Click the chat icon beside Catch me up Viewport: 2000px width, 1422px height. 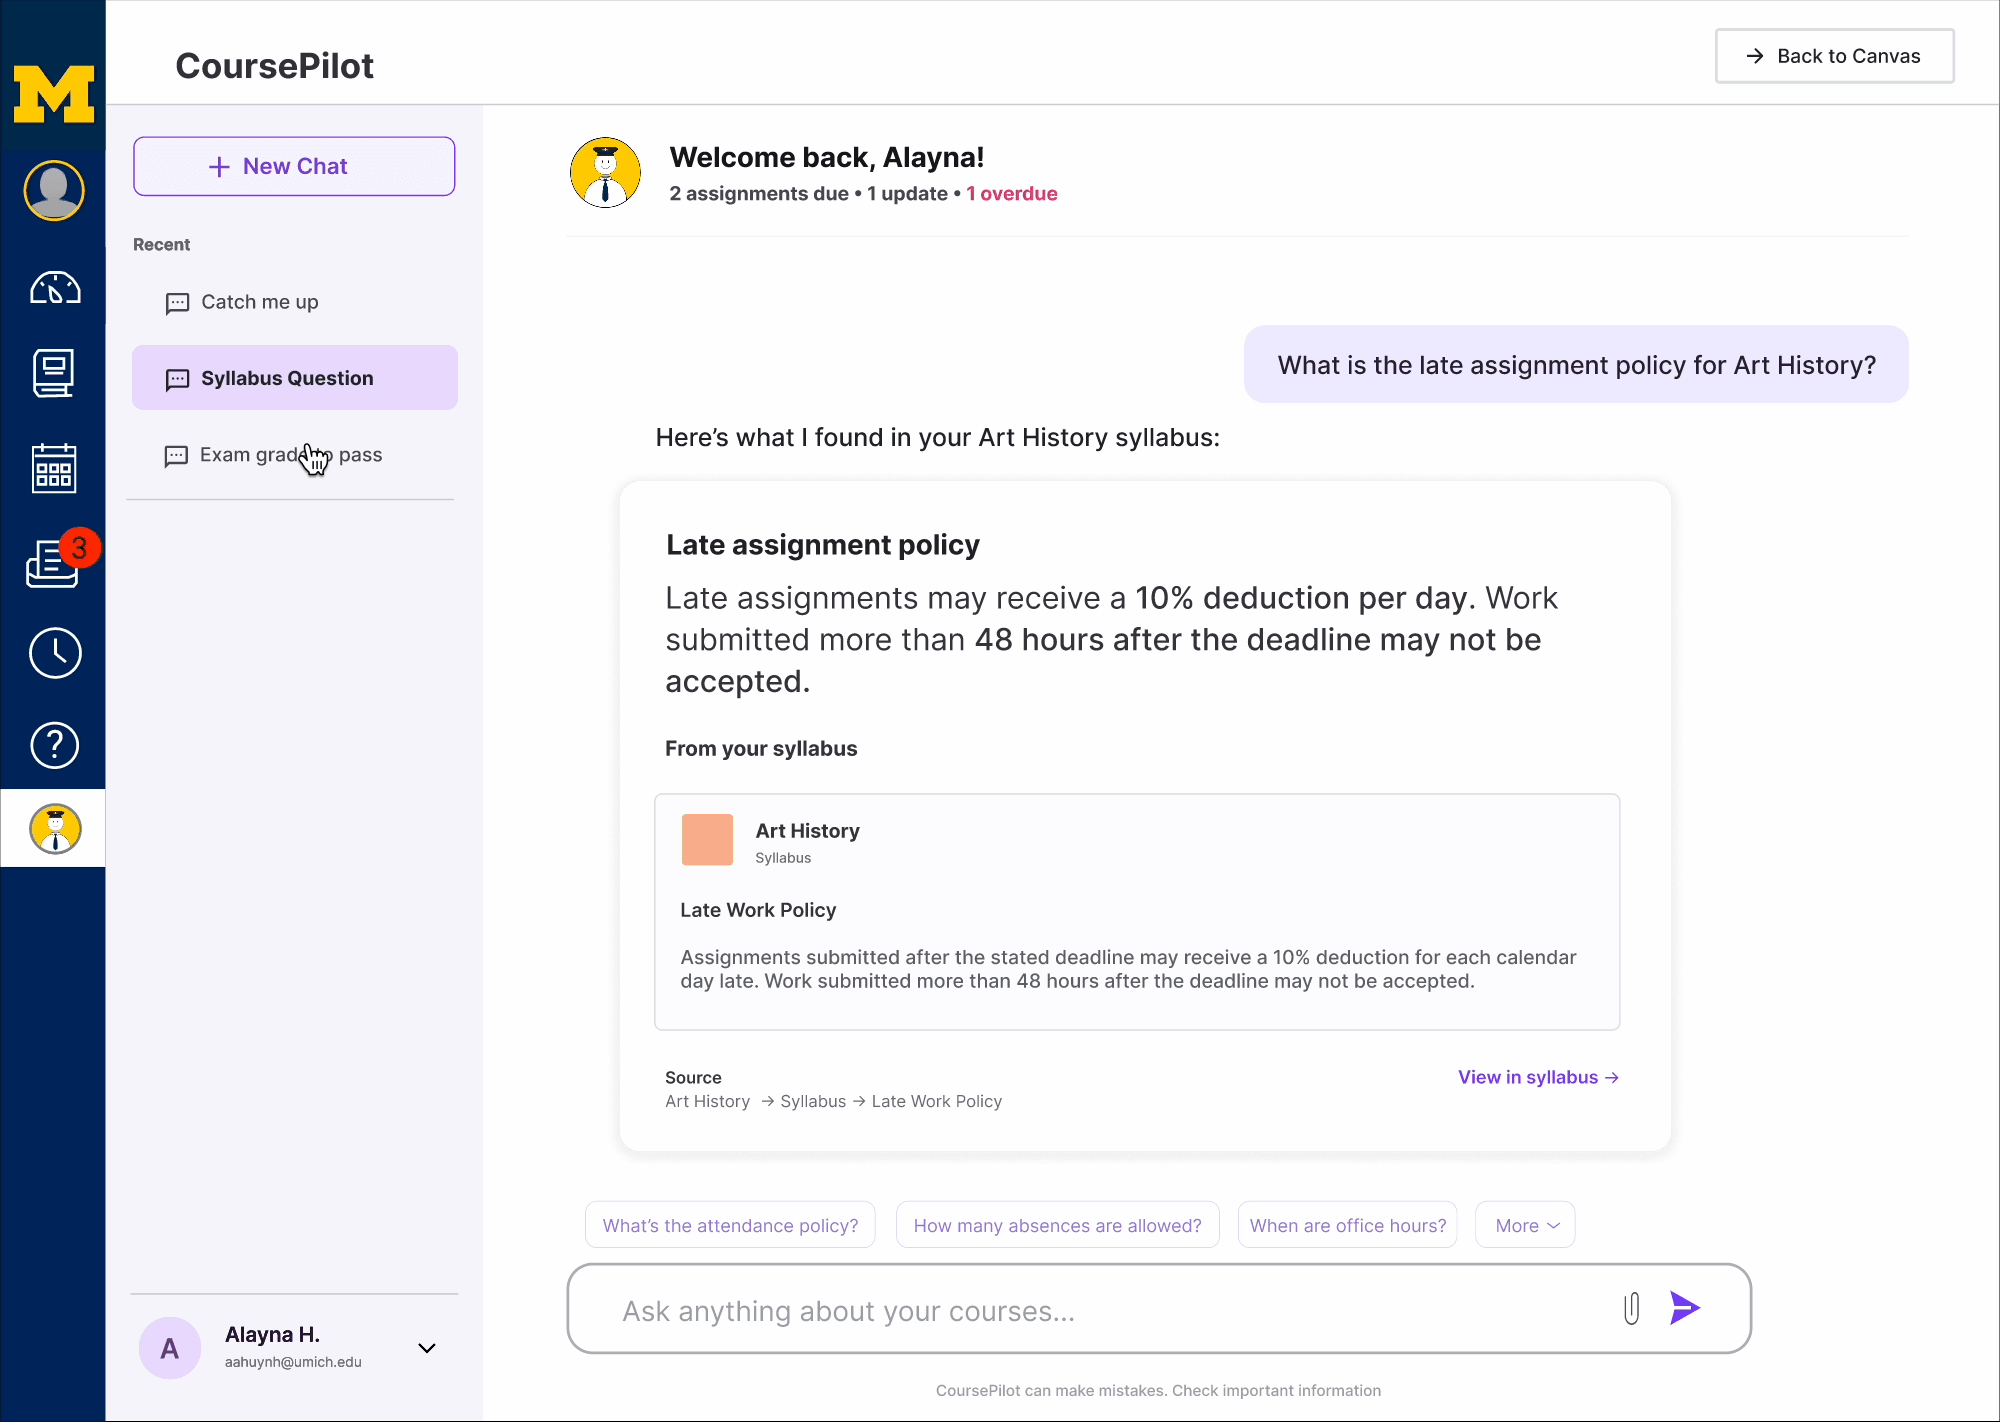(x=177, y=303)
